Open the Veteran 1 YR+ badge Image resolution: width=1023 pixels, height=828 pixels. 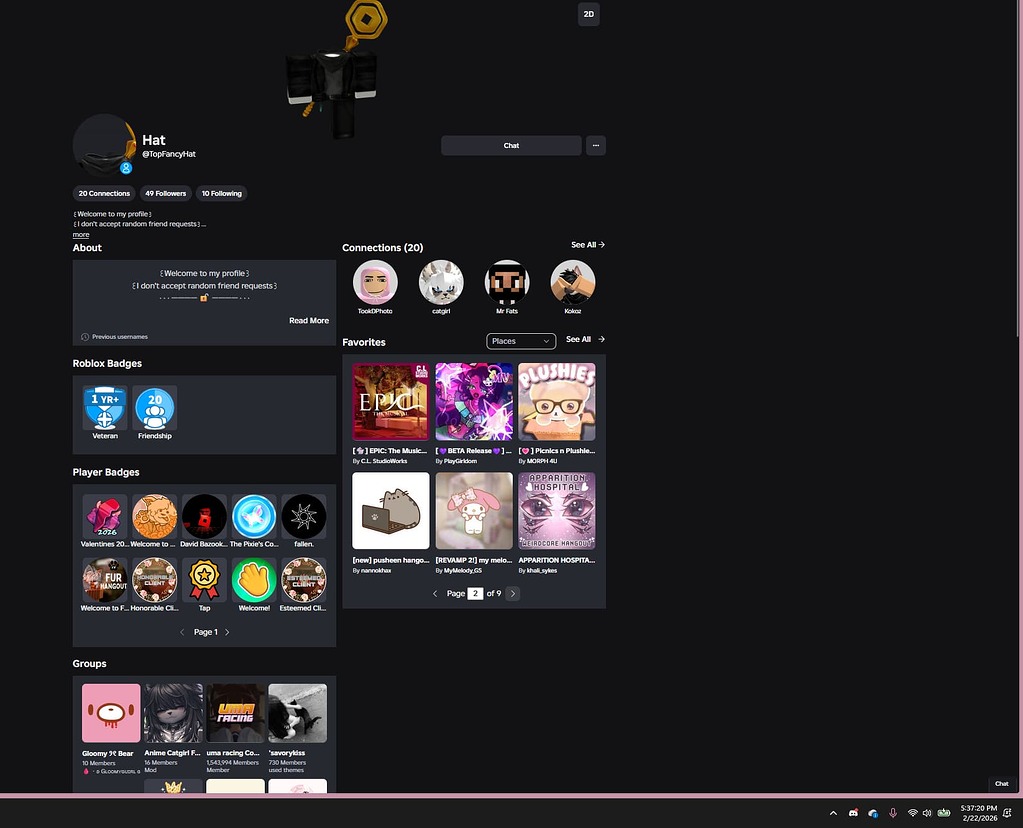tap(105, 408)
